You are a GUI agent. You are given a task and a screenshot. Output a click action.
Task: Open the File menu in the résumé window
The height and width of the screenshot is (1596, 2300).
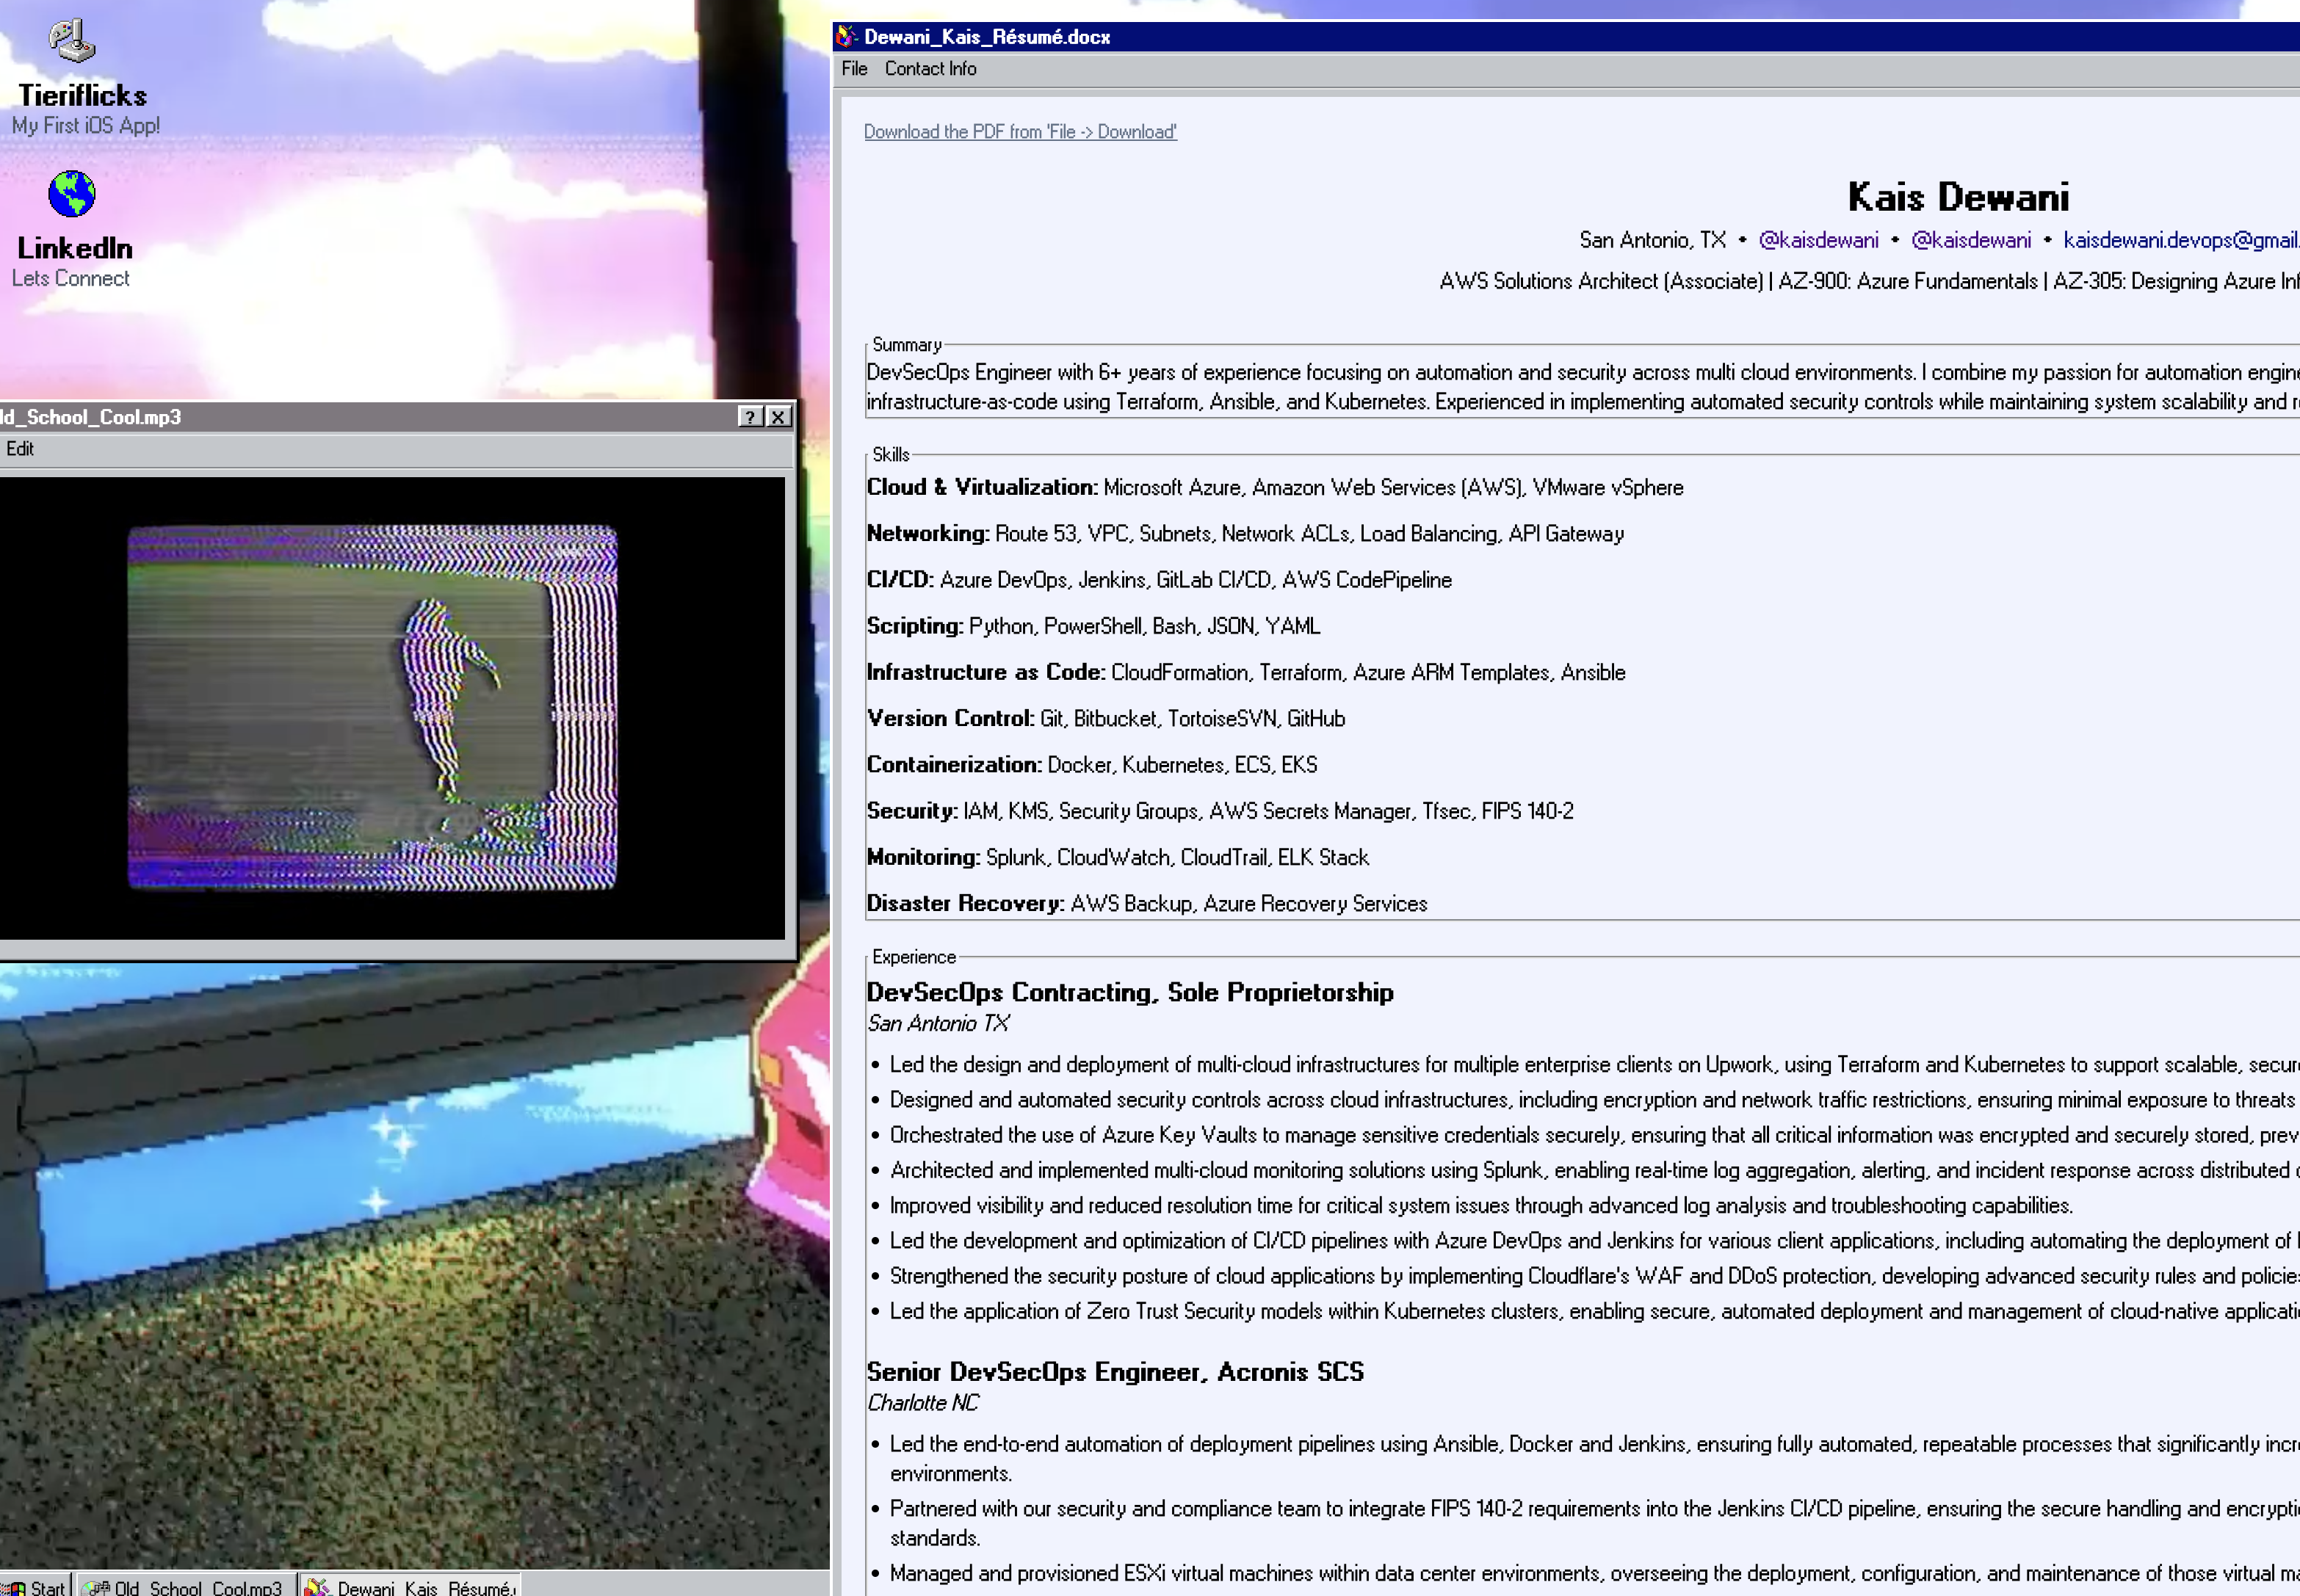point(854,69)
